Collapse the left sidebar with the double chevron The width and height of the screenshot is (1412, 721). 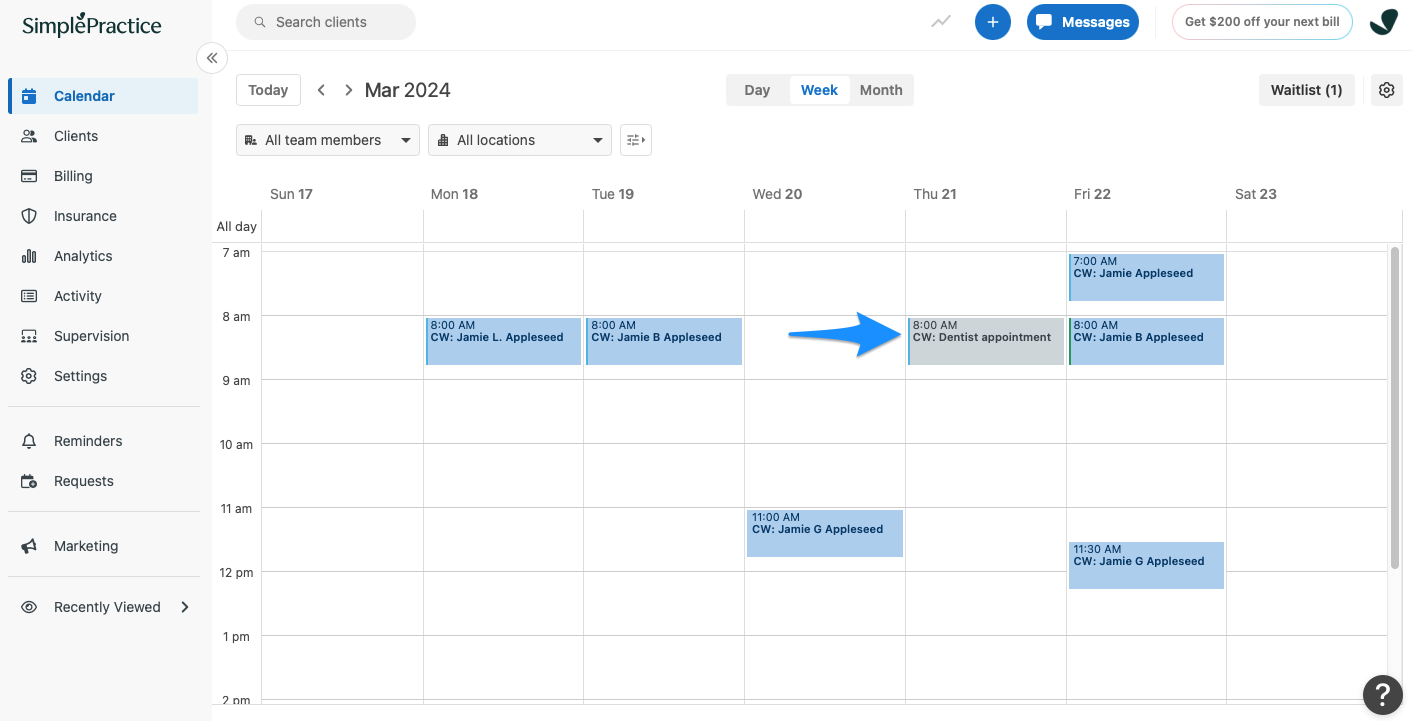(x=212, y=58)
